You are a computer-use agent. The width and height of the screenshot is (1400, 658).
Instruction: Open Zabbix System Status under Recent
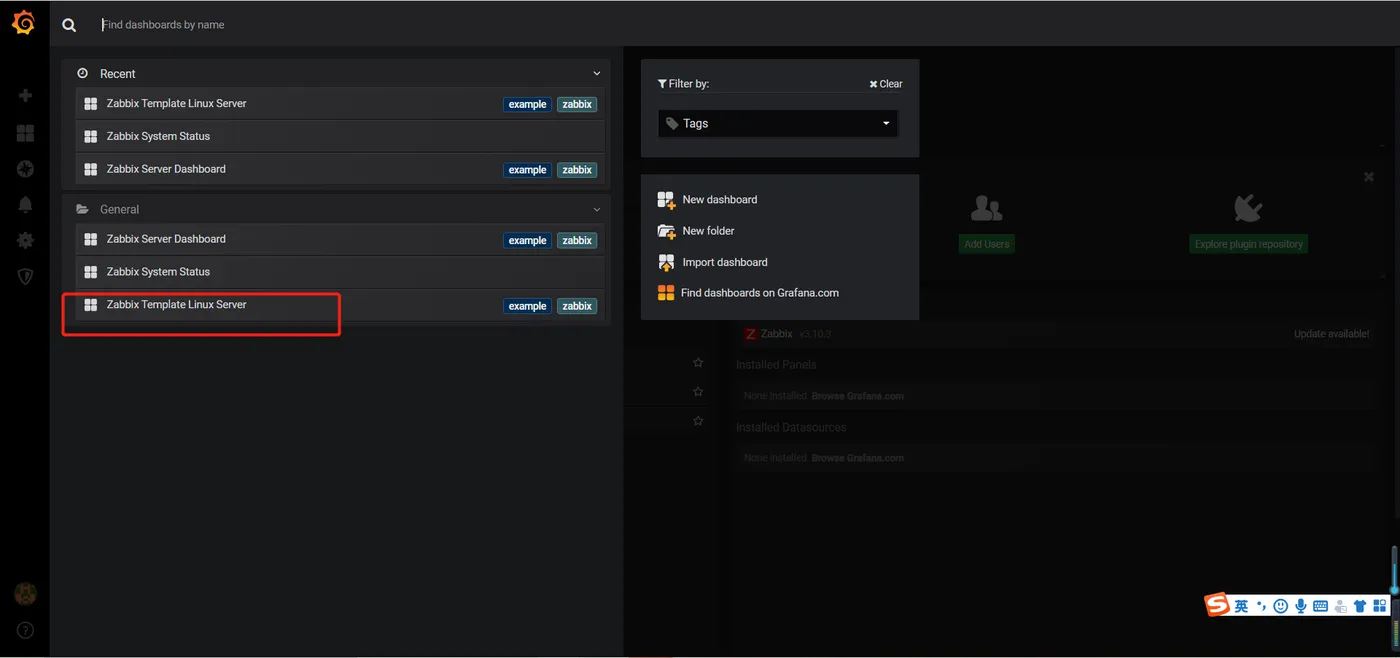[340, 137]
